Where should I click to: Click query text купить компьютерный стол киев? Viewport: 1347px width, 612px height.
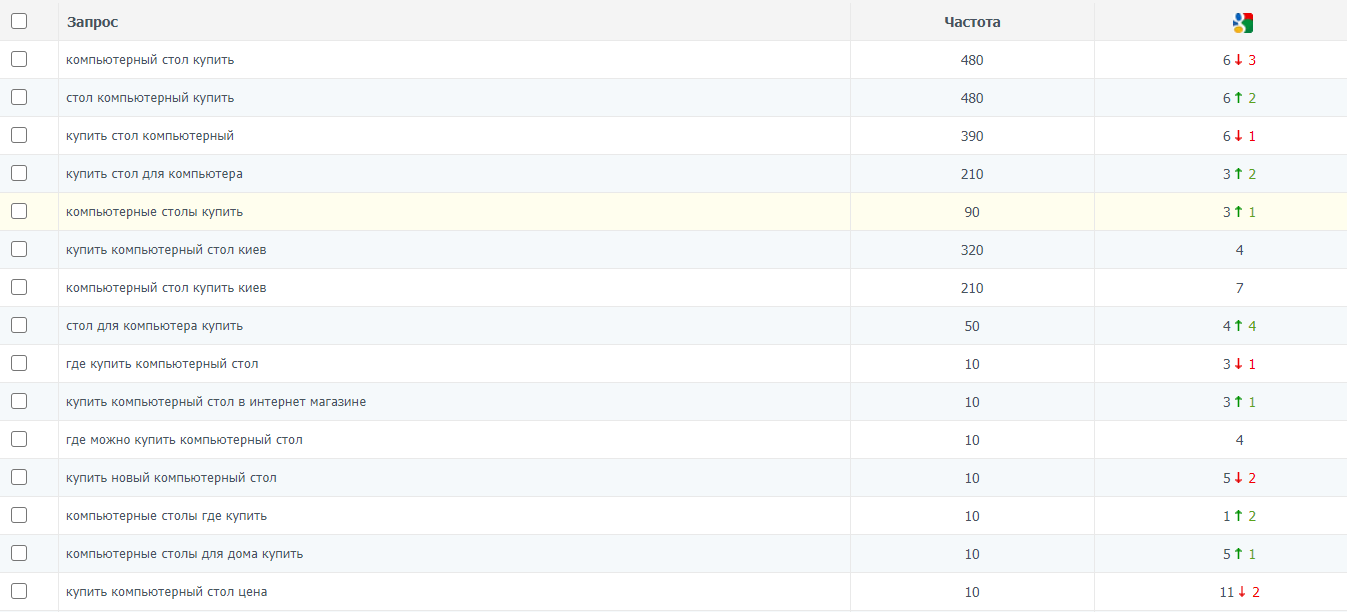(166, 250)
